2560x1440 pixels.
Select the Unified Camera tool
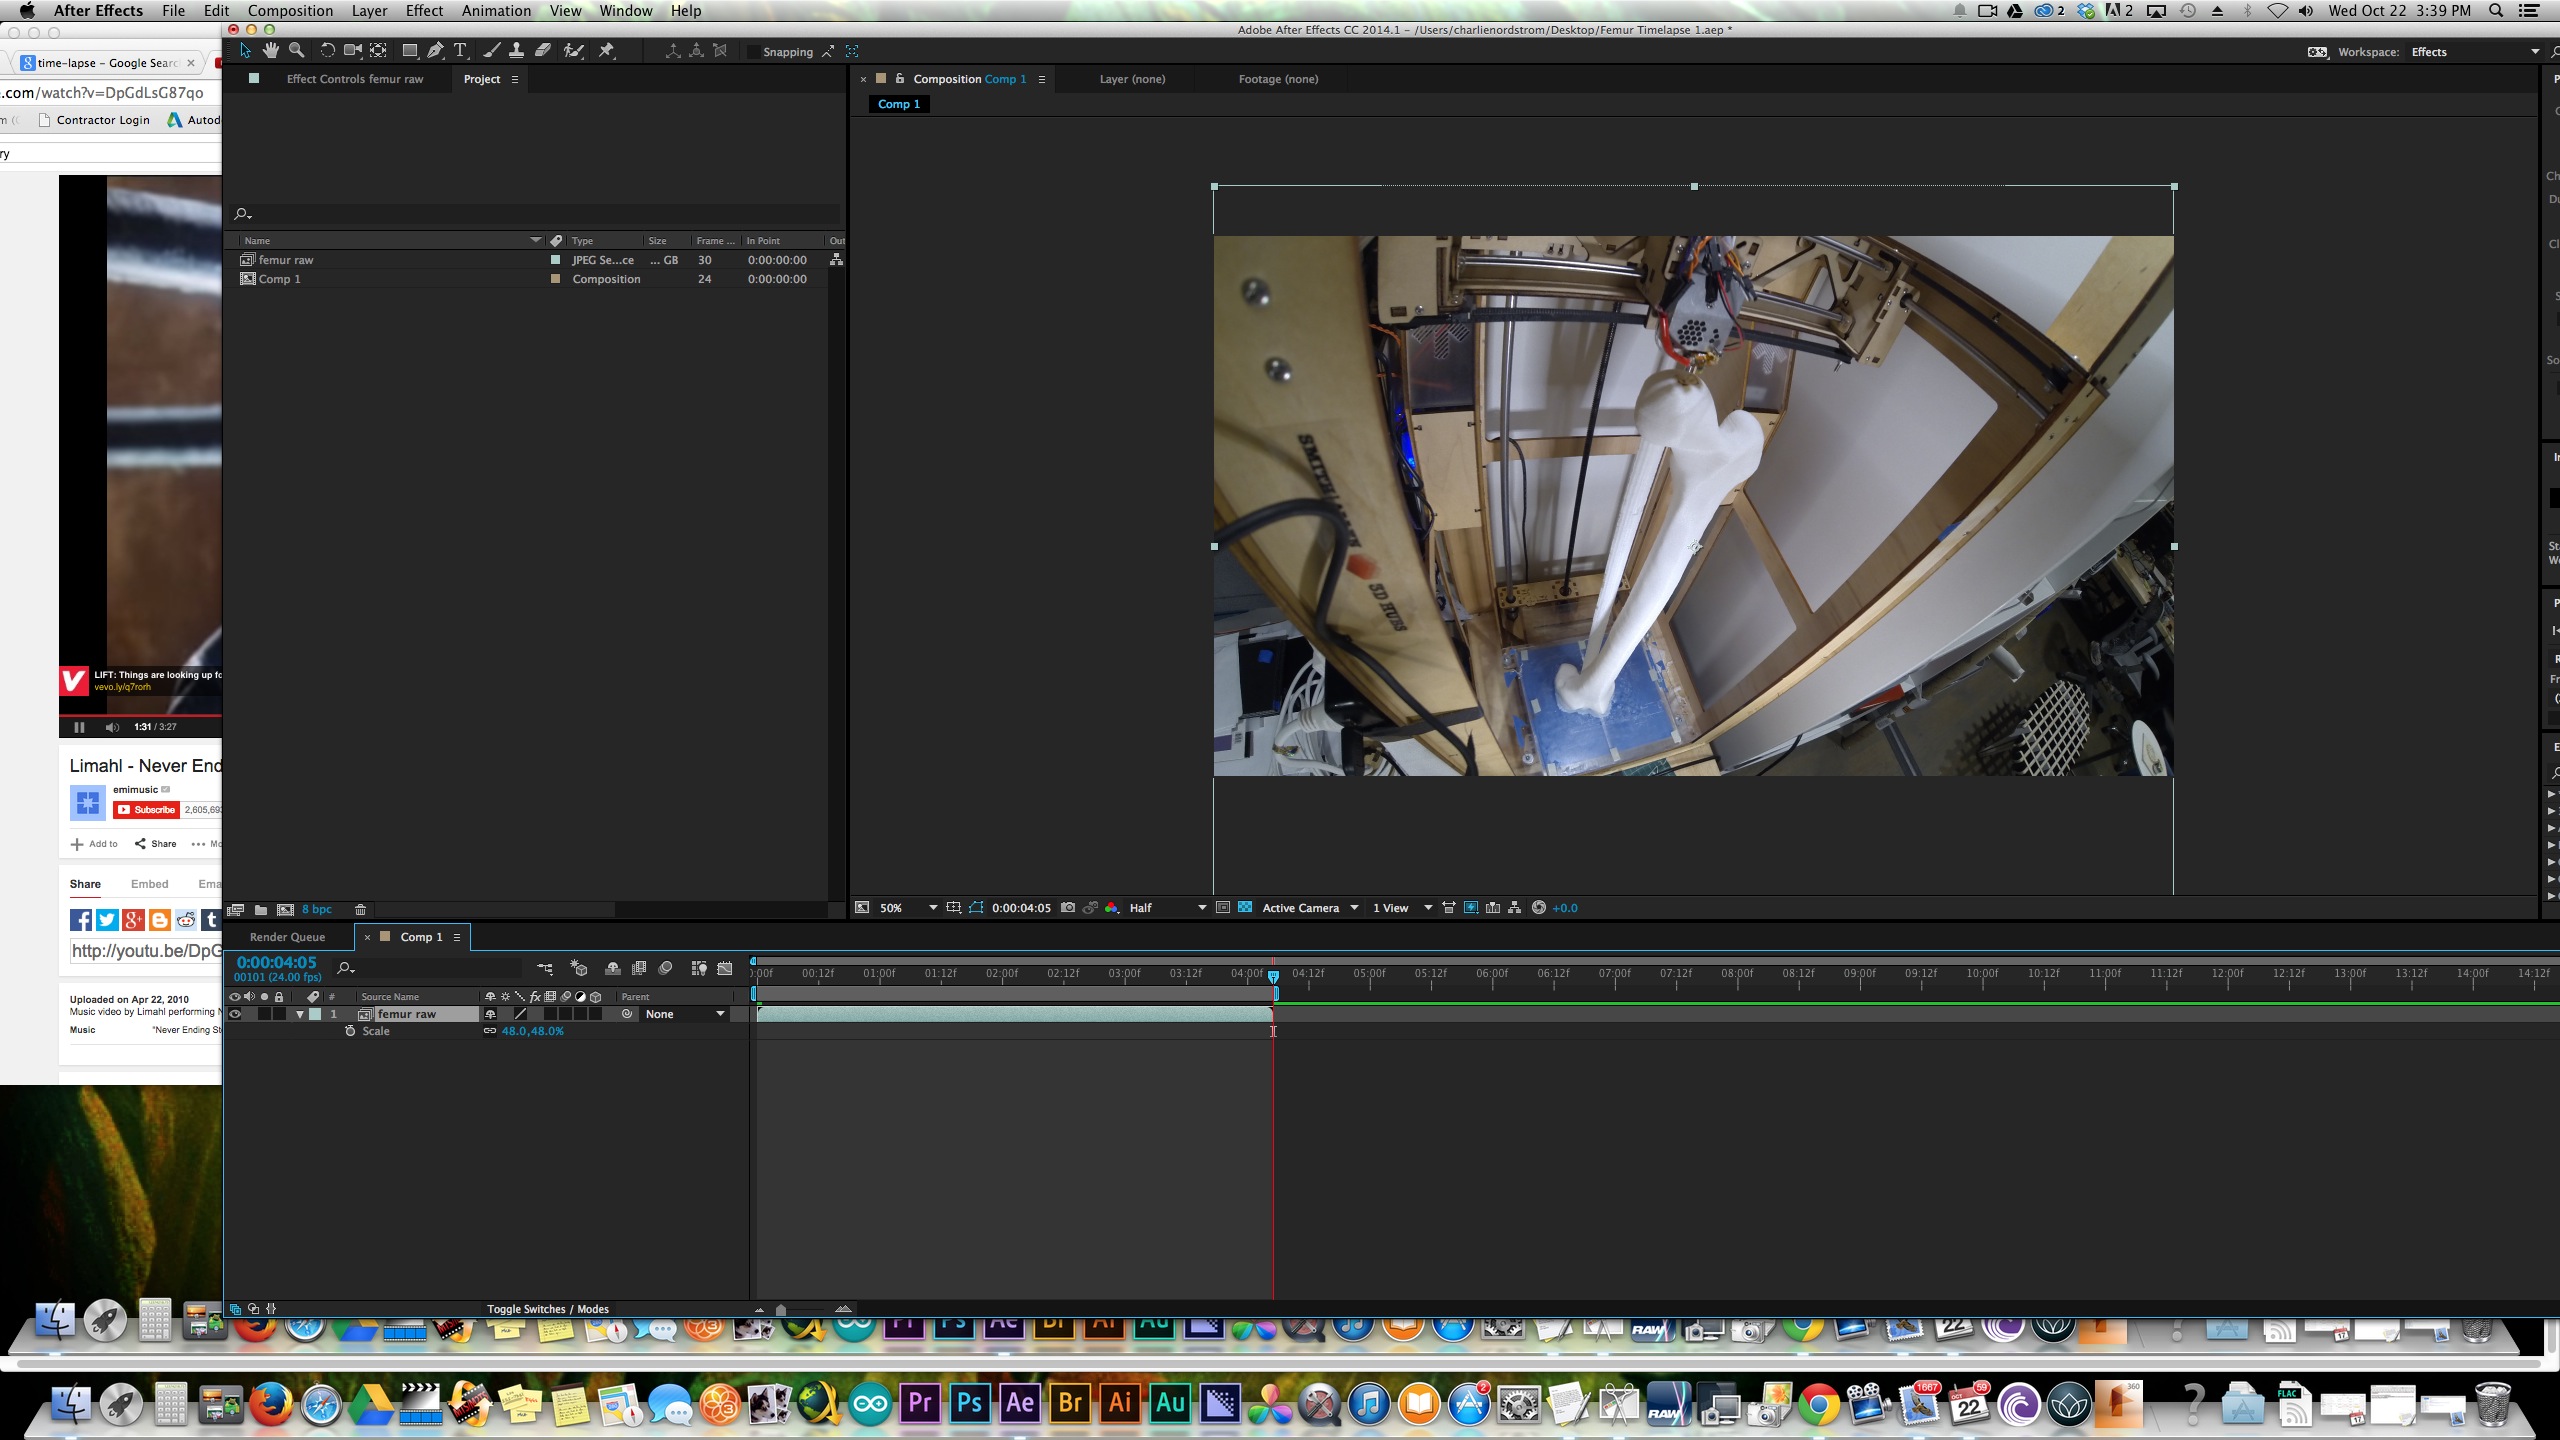click(x=353, y=51)
